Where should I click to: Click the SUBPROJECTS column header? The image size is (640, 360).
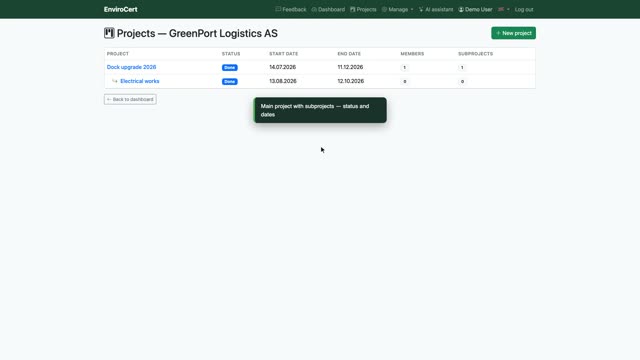coord(476,54)
